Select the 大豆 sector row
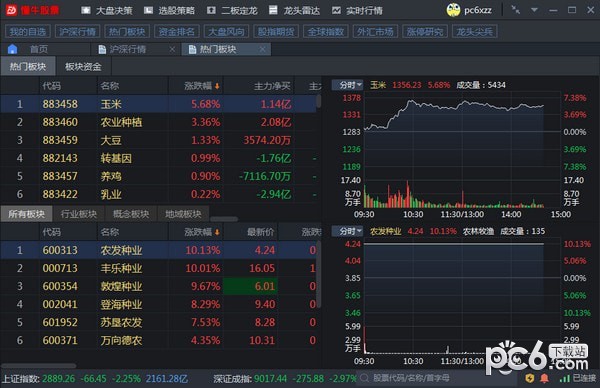The height and width of the screenshot is (388, 600). pyautogui.click(x=158, y=140)
